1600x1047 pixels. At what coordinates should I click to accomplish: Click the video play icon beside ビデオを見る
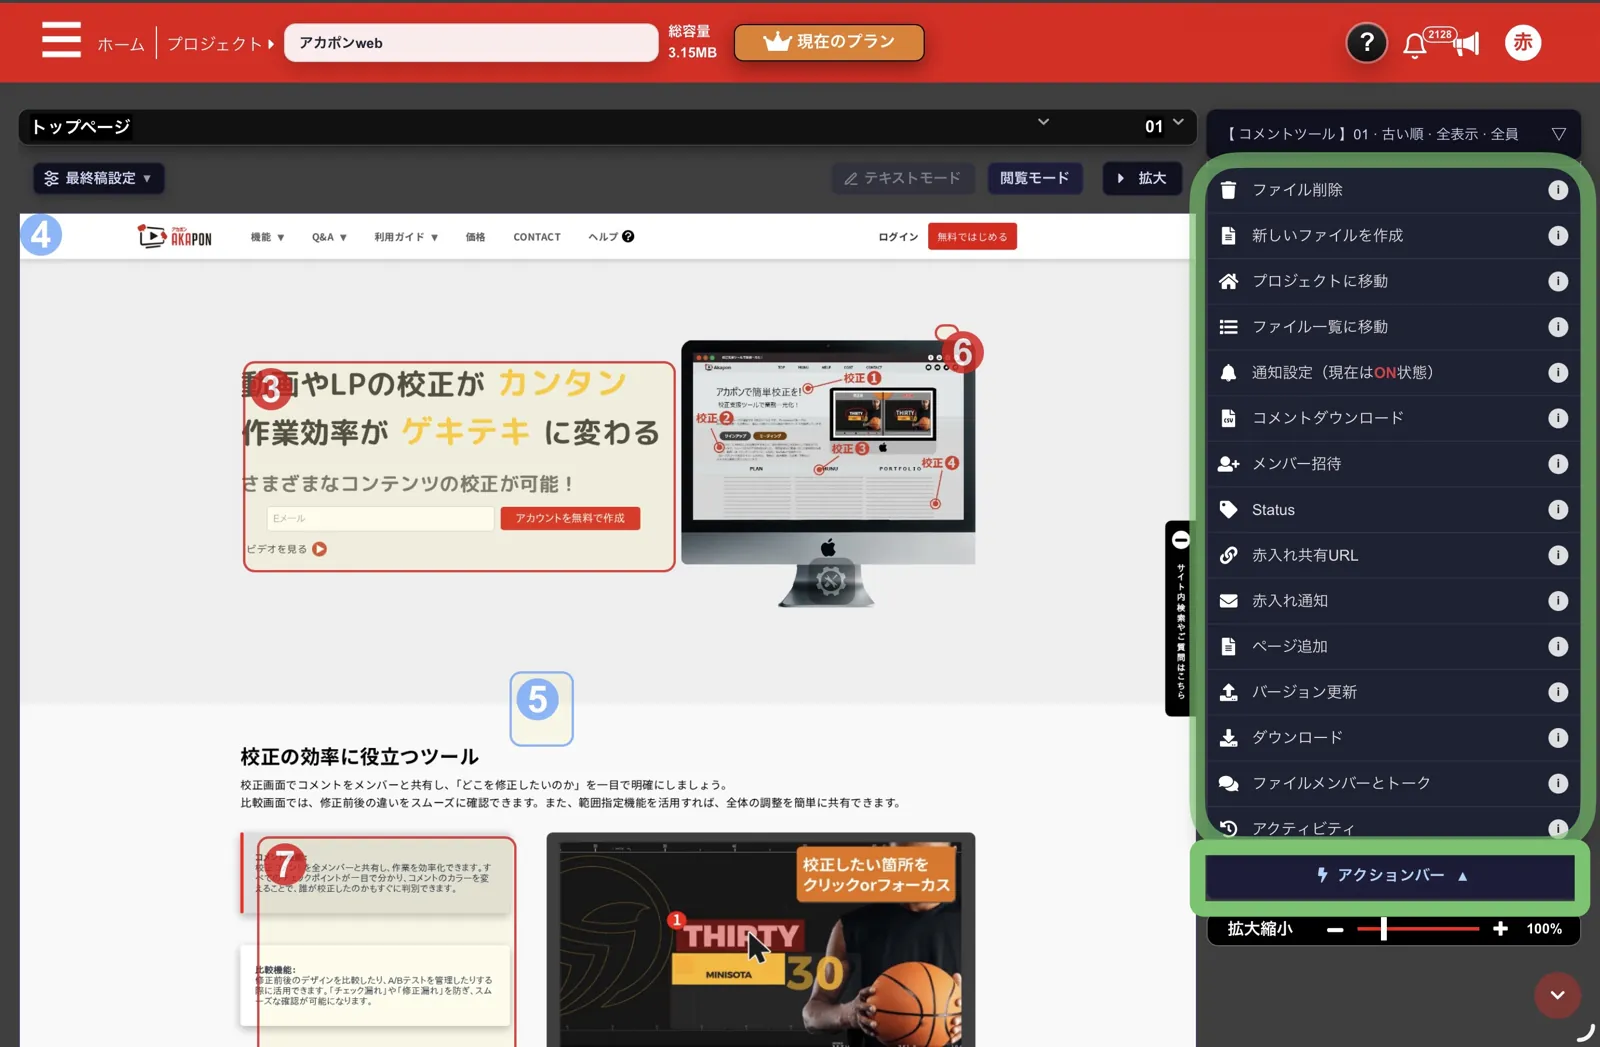pyautogui.click(x=319, y=549)
